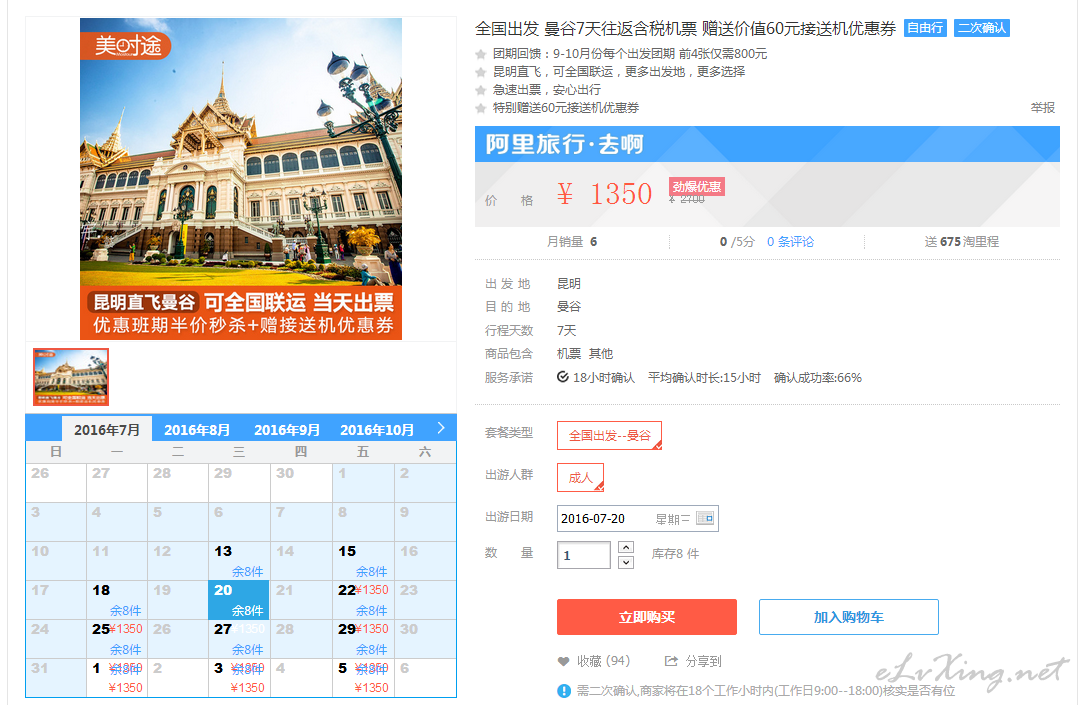Click the share arrow icon

(671, 661)
